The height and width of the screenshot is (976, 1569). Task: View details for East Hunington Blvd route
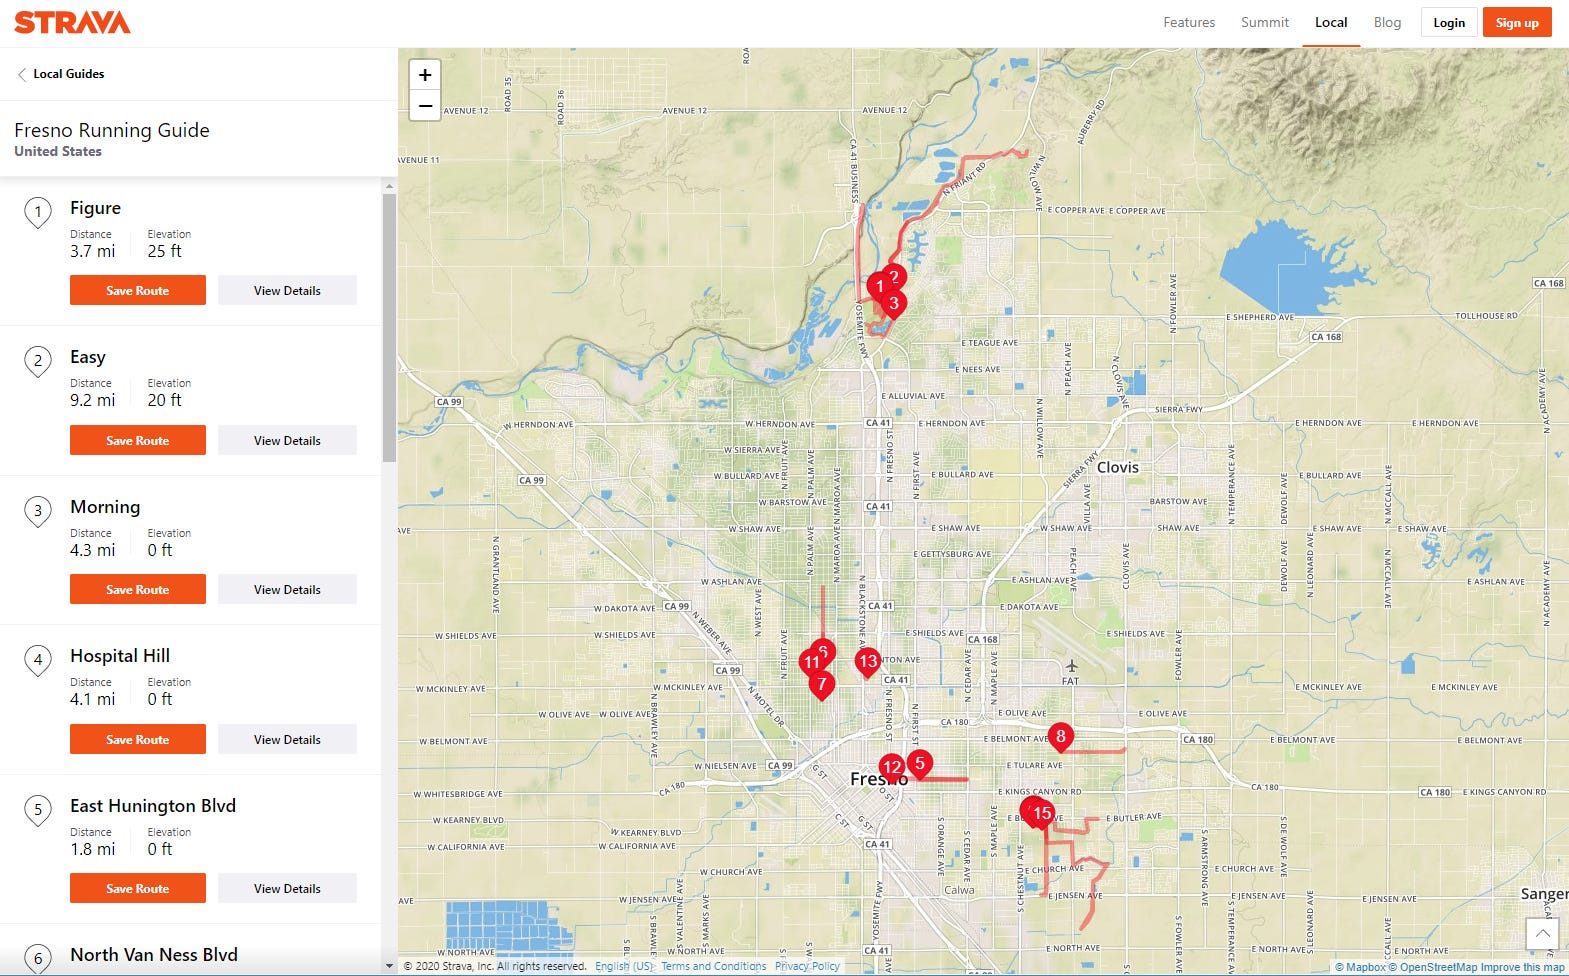[287, 888]
